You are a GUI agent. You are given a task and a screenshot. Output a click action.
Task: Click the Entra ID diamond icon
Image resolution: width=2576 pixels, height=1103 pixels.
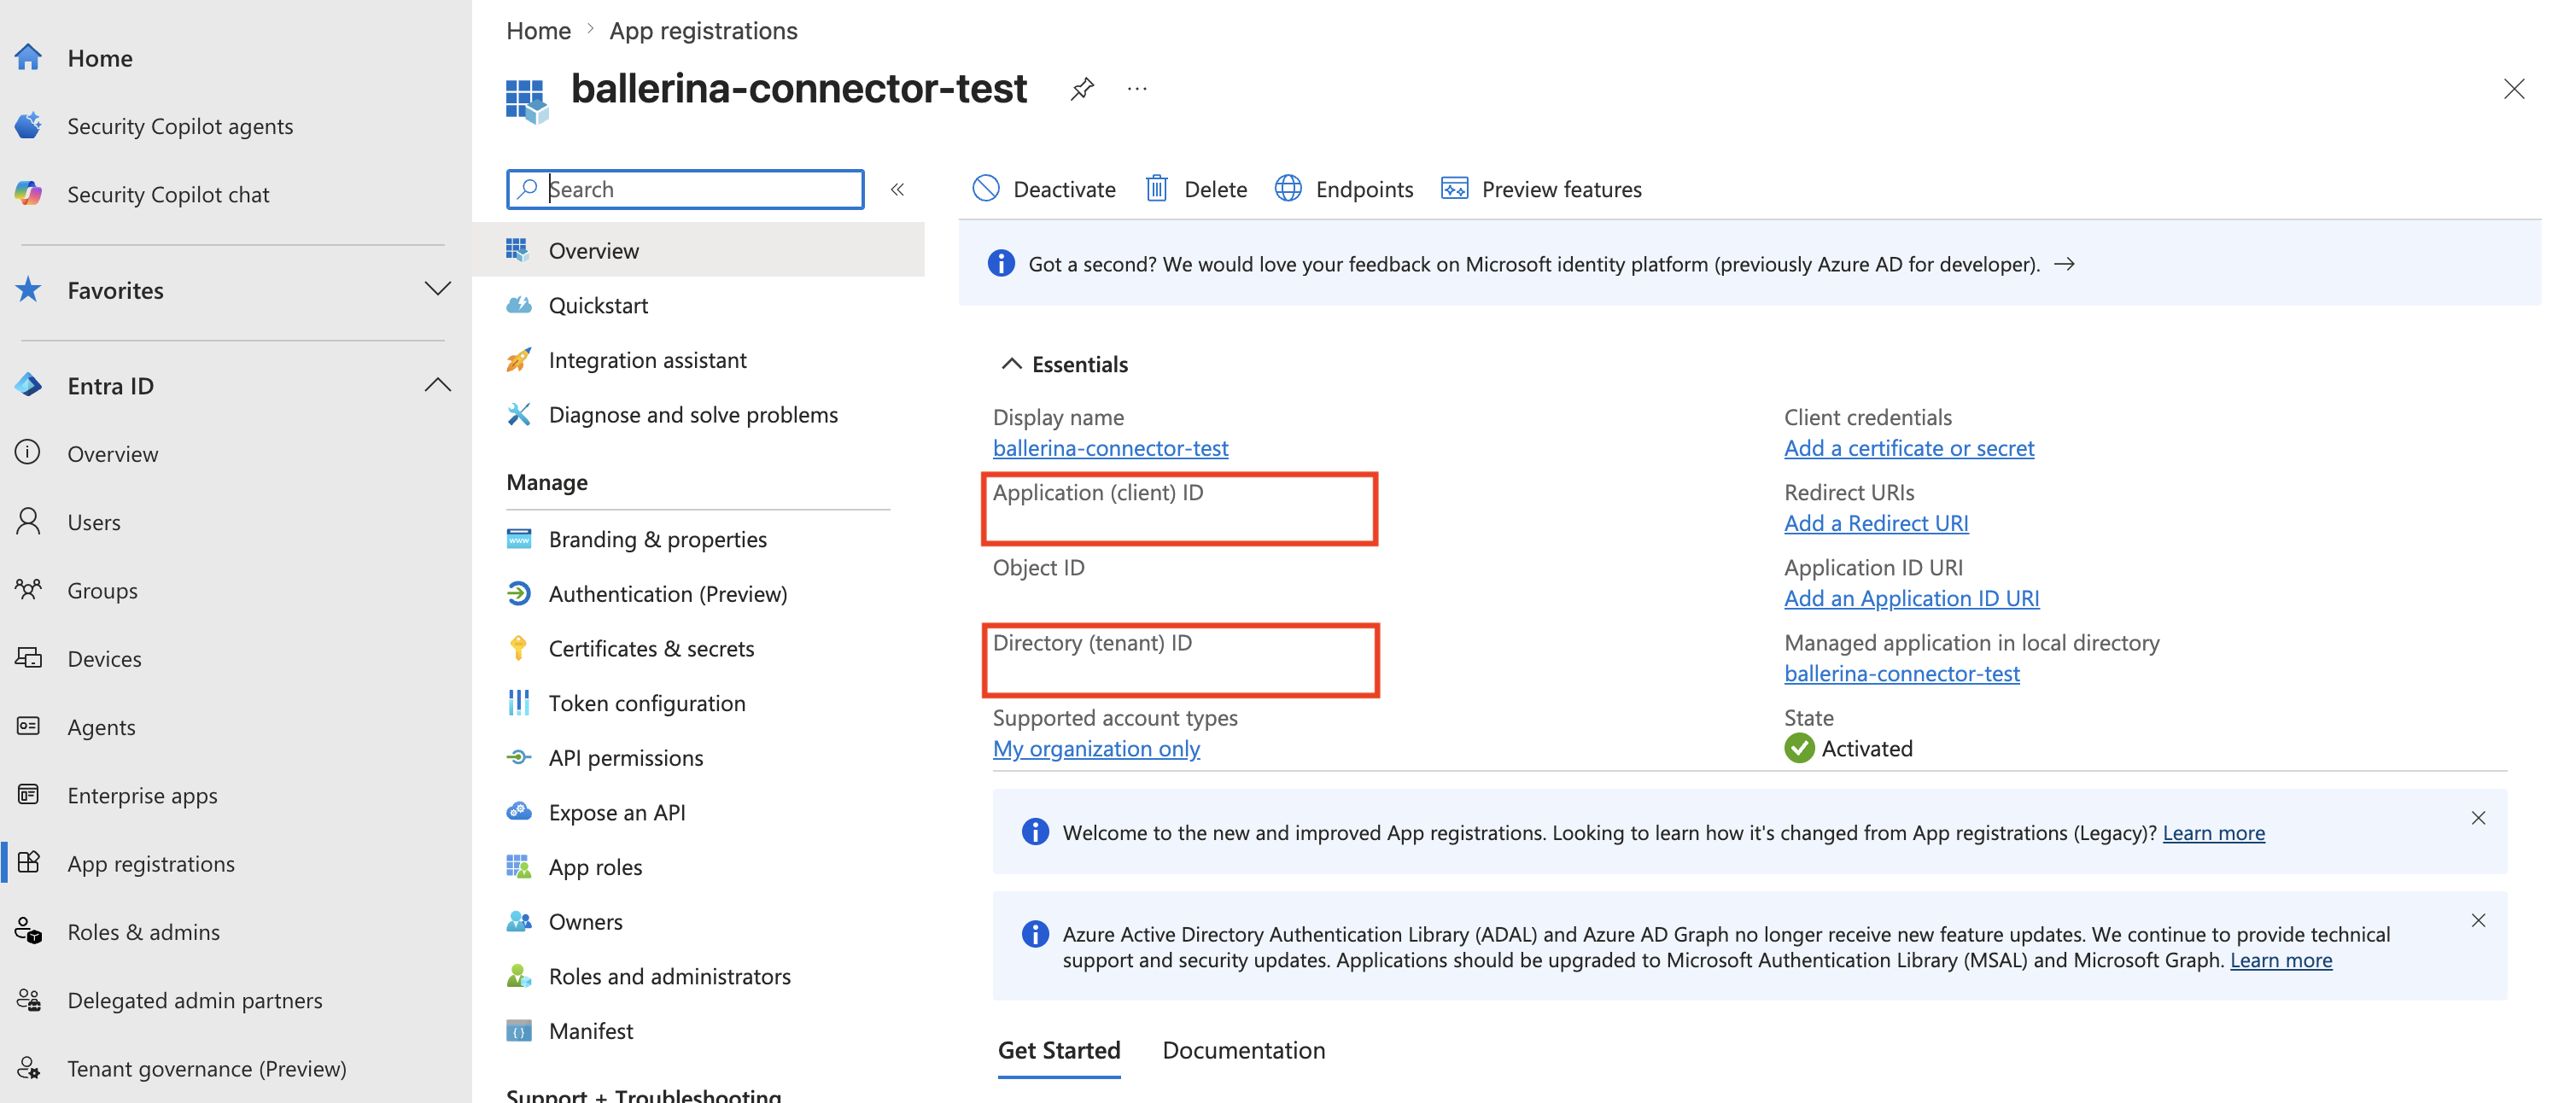[x=29, y=385]
